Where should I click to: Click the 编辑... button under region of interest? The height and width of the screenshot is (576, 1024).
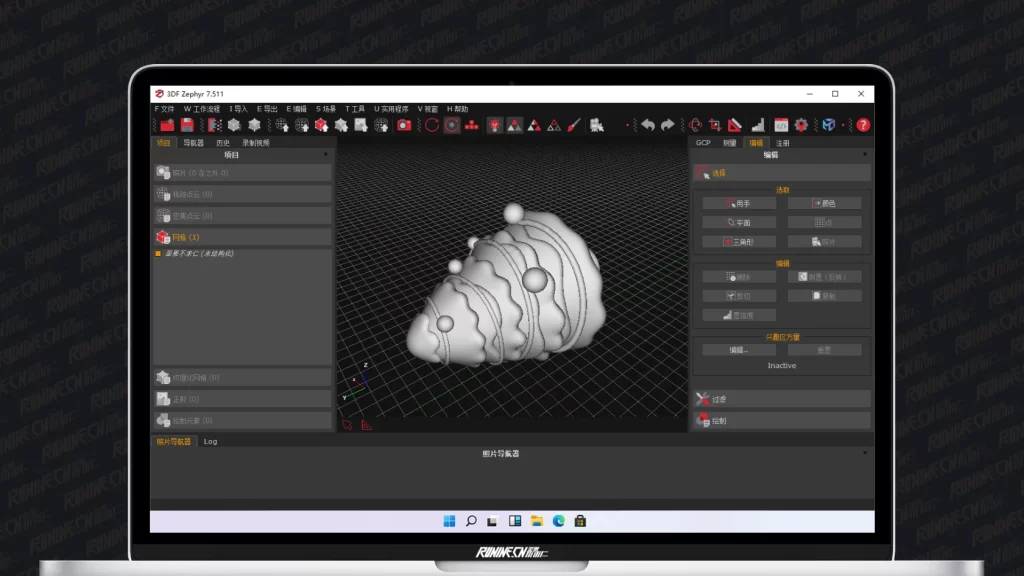(x=739, y=350)
